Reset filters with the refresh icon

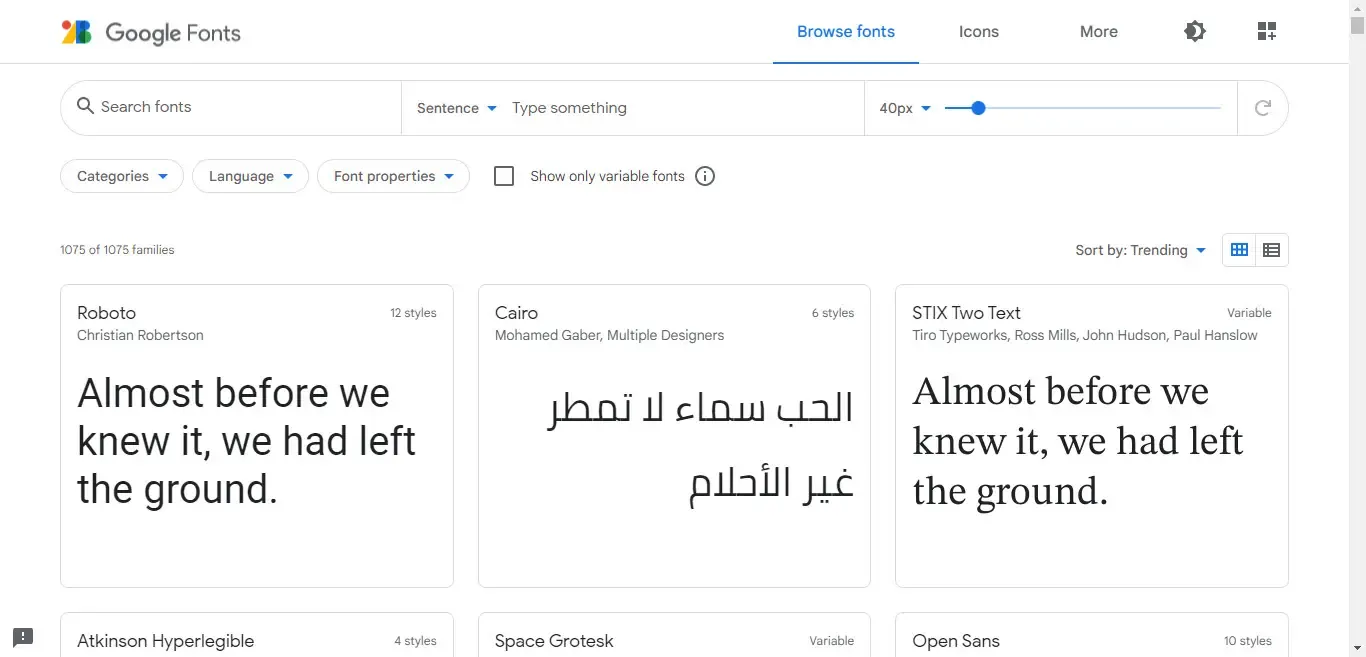point(1263,108)
